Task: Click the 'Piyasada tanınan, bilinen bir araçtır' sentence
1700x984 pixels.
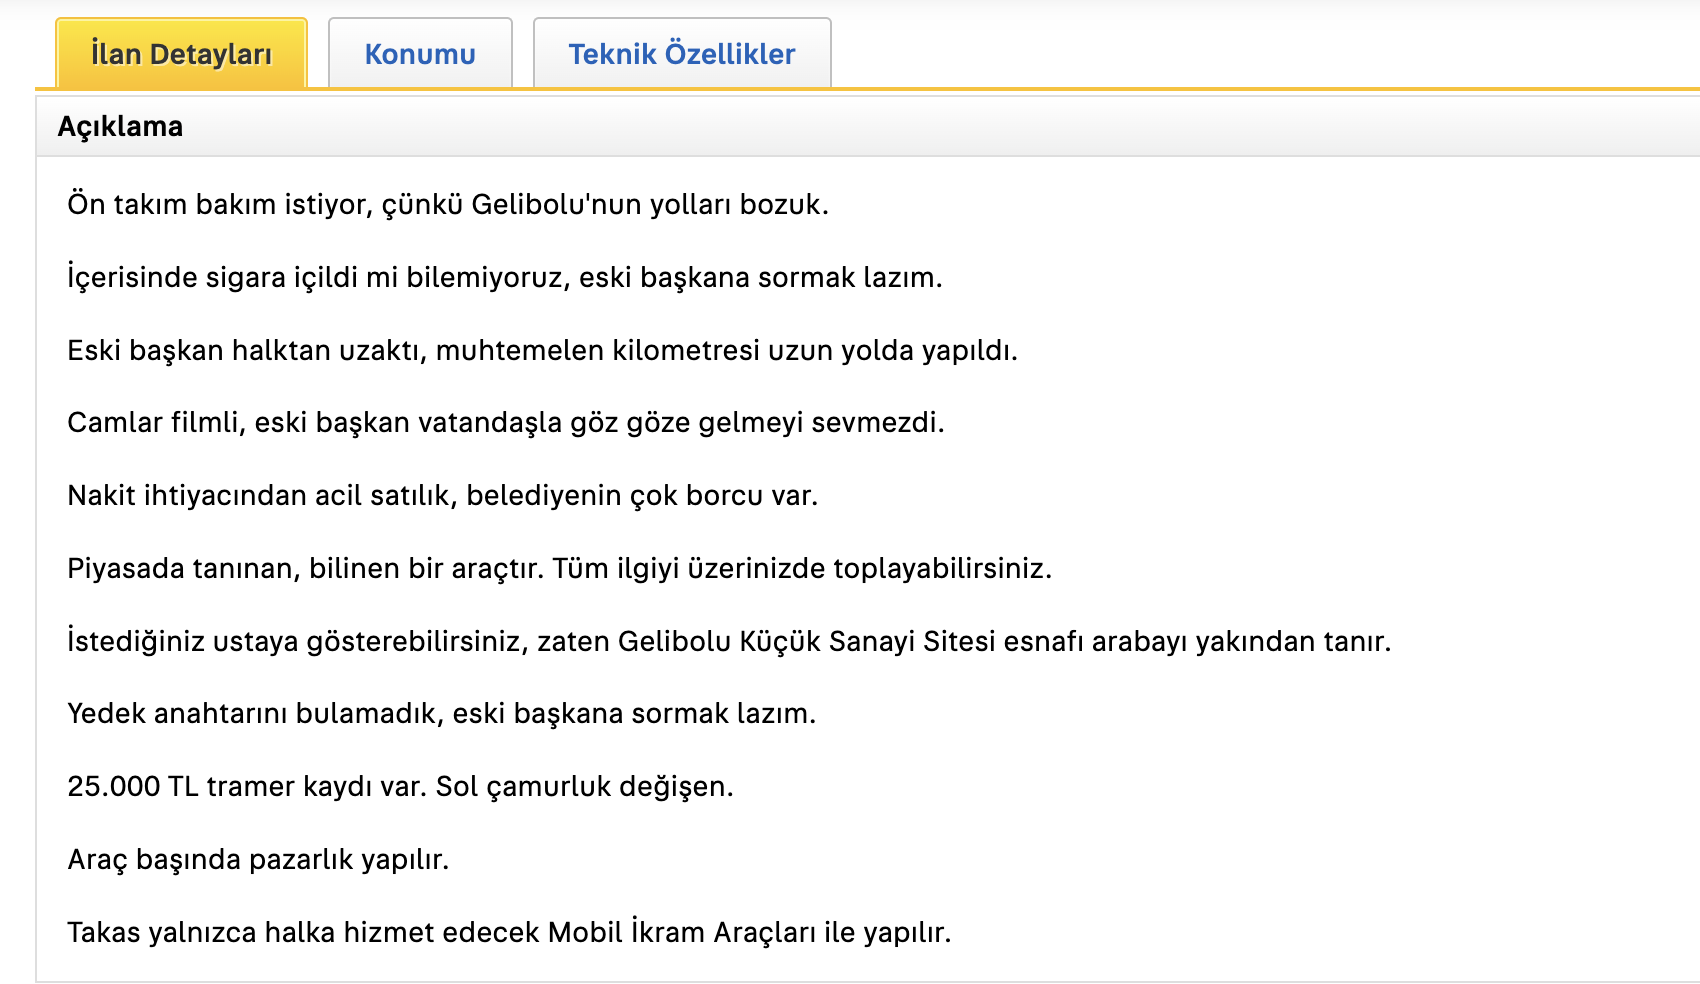Action: tap(306, 568)
